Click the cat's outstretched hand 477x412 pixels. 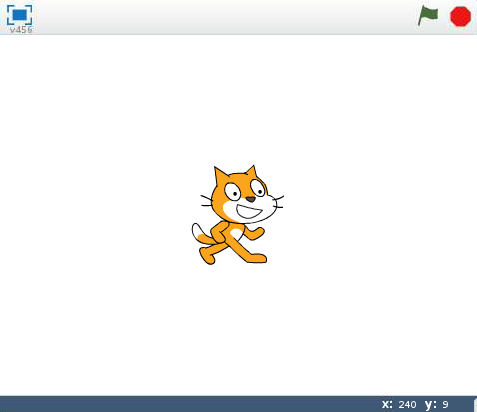(257, 233)
